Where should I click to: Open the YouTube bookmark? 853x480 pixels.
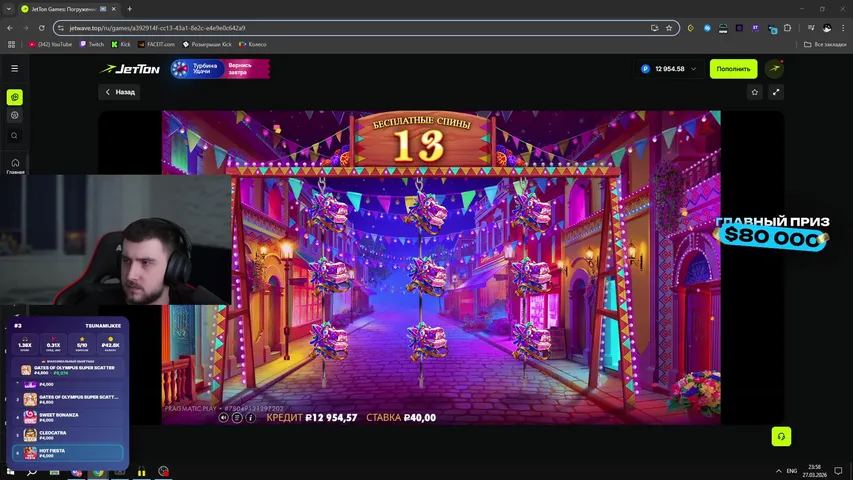tap(50, 44)
